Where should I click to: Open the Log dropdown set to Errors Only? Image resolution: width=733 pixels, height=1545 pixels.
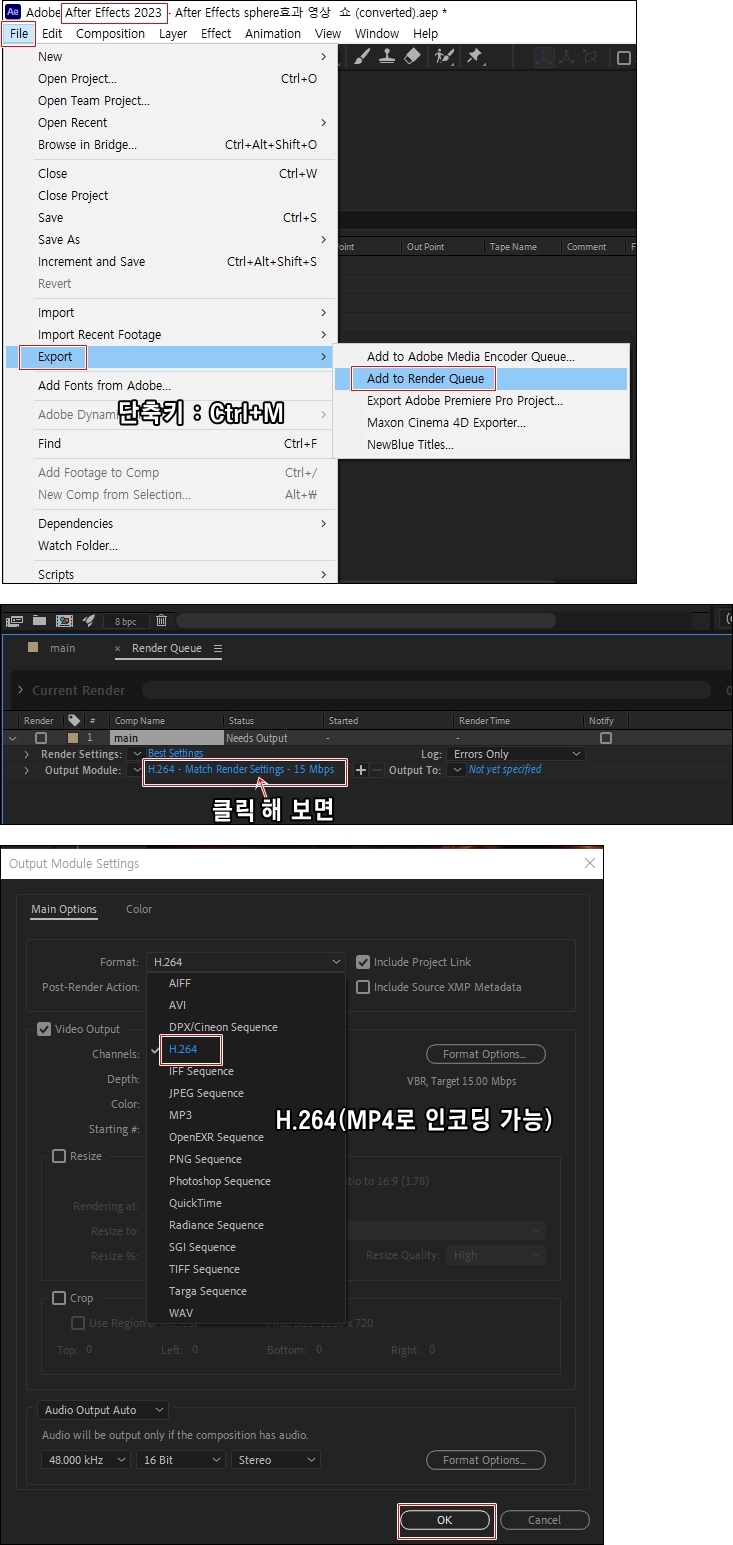pyautogui.click(x=516, y=754)
